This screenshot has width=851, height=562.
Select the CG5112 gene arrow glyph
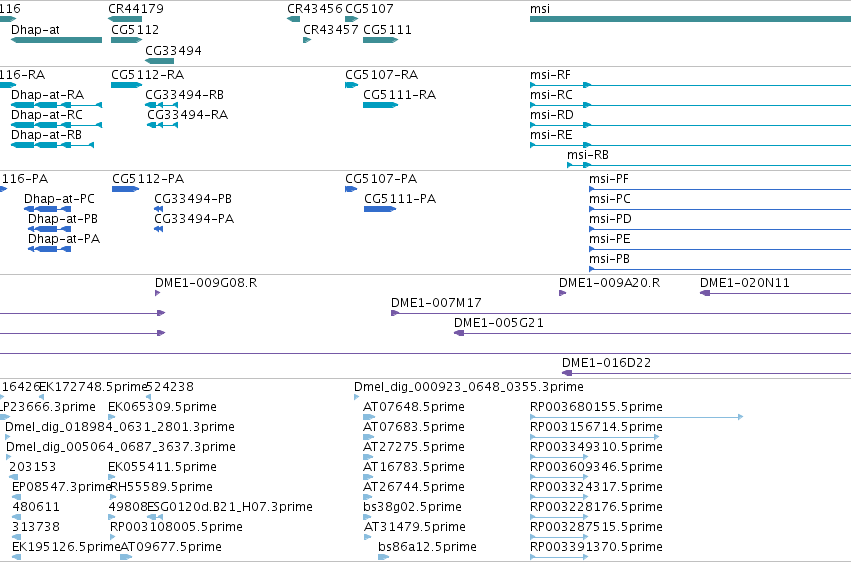(126, 40)
